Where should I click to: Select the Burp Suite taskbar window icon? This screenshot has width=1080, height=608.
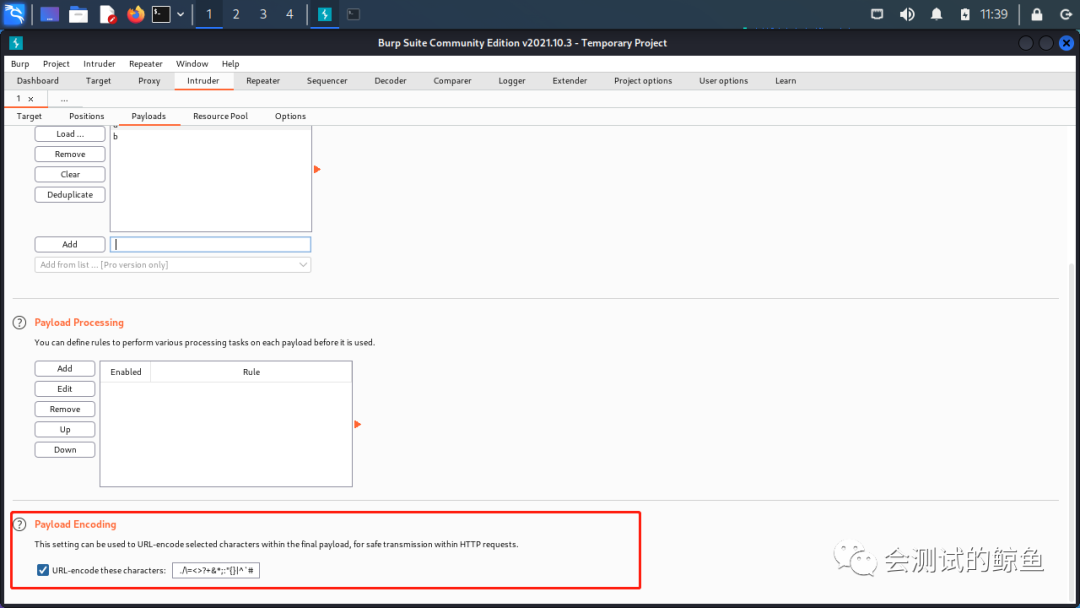[324, 14]
